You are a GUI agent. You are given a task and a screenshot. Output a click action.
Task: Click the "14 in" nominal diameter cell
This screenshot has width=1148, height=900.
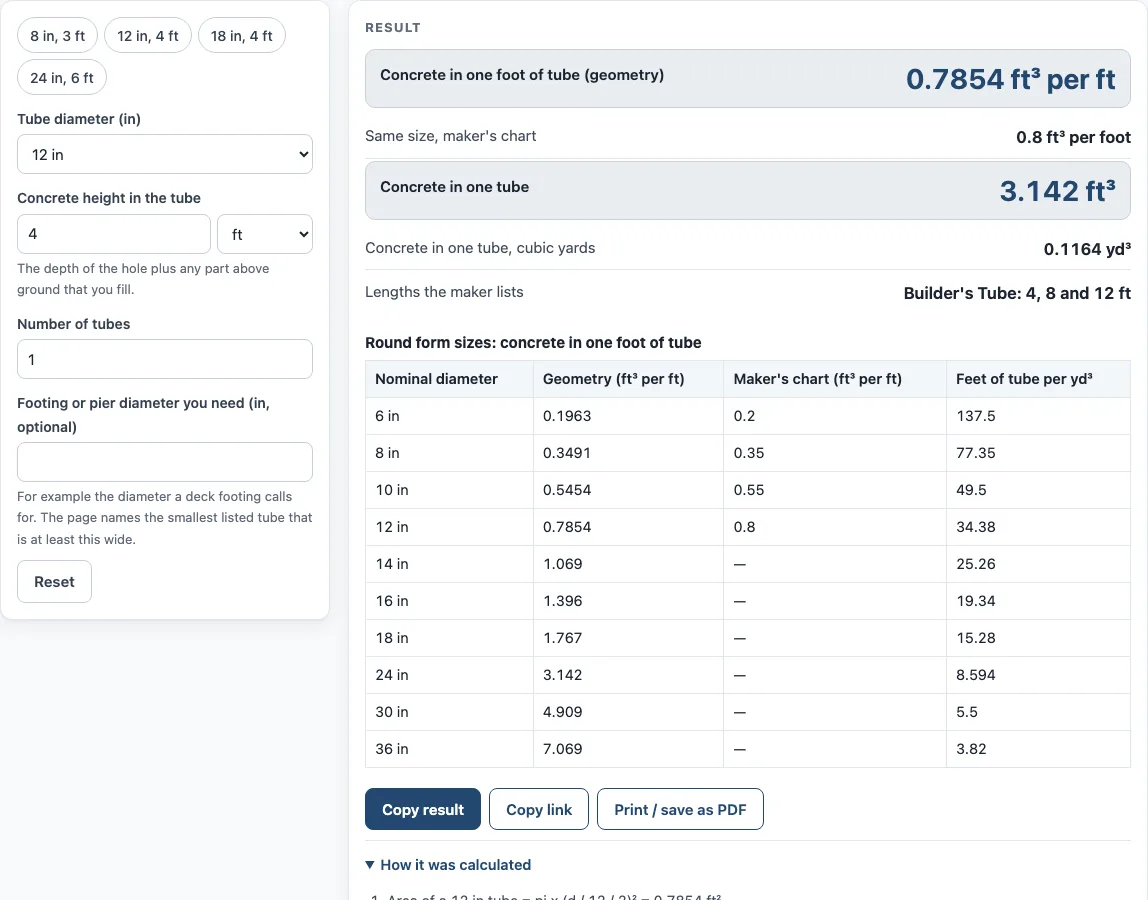450,564
